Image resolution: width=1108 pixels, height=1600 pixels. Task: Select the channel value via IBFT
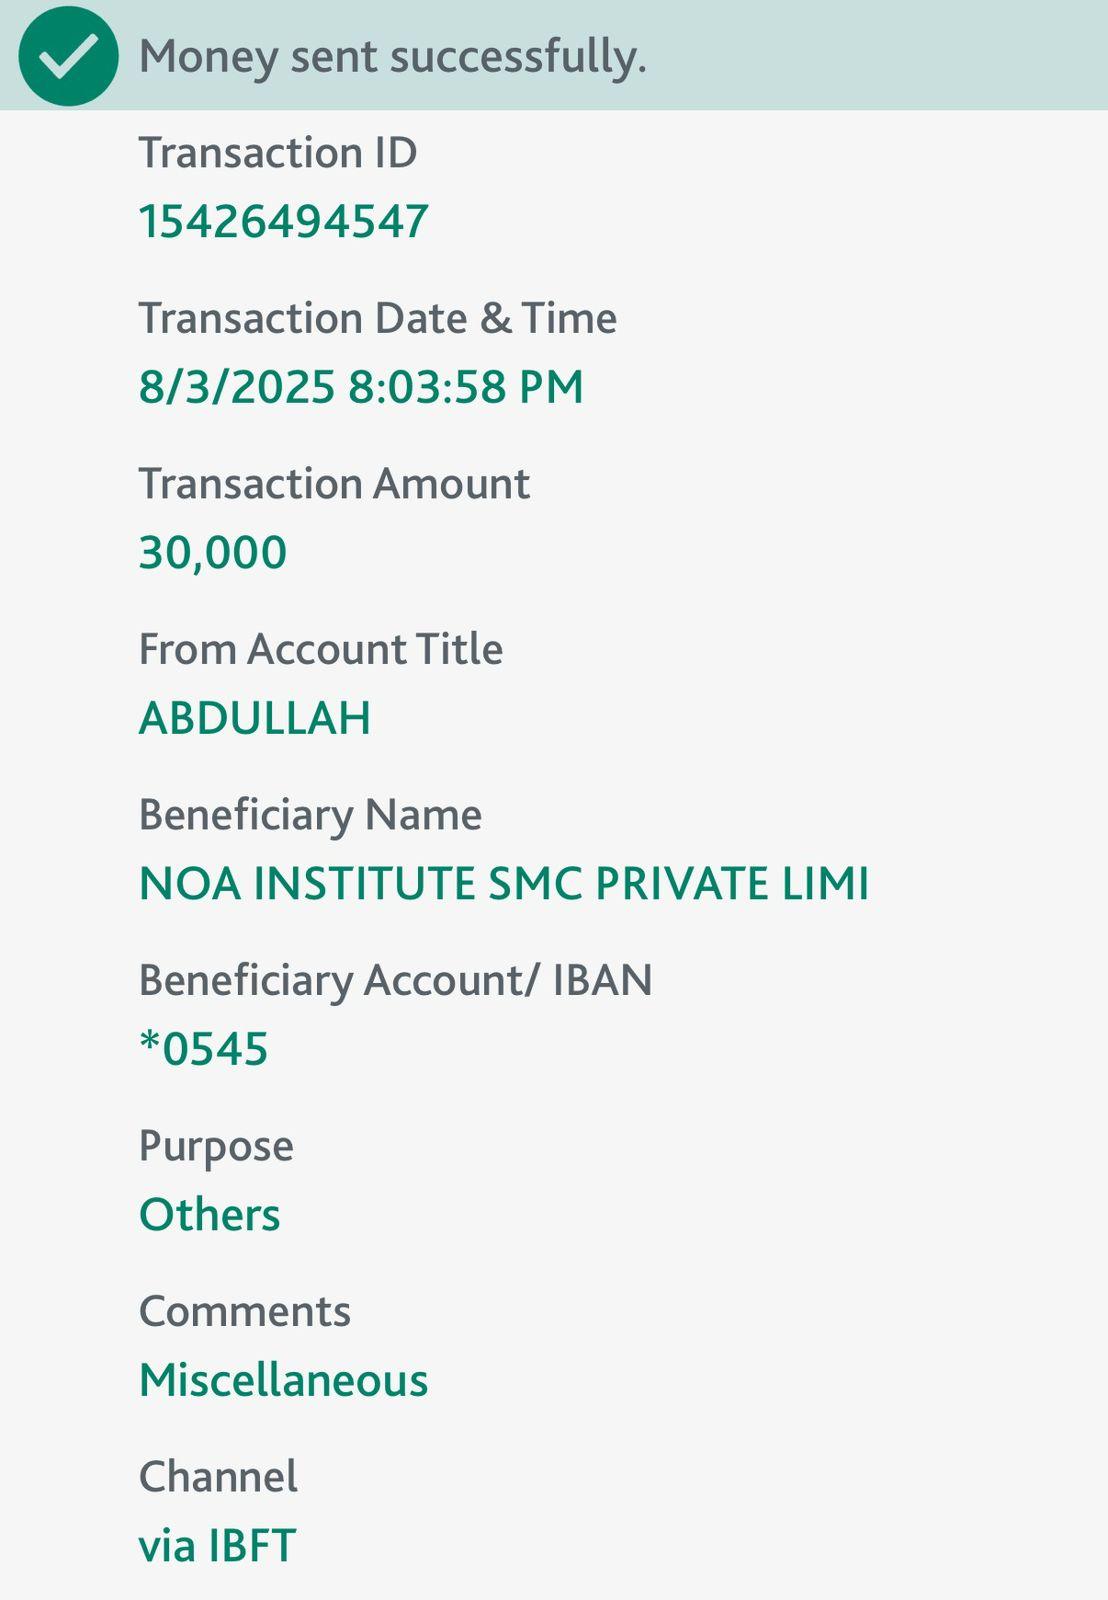pos(217,1546)
